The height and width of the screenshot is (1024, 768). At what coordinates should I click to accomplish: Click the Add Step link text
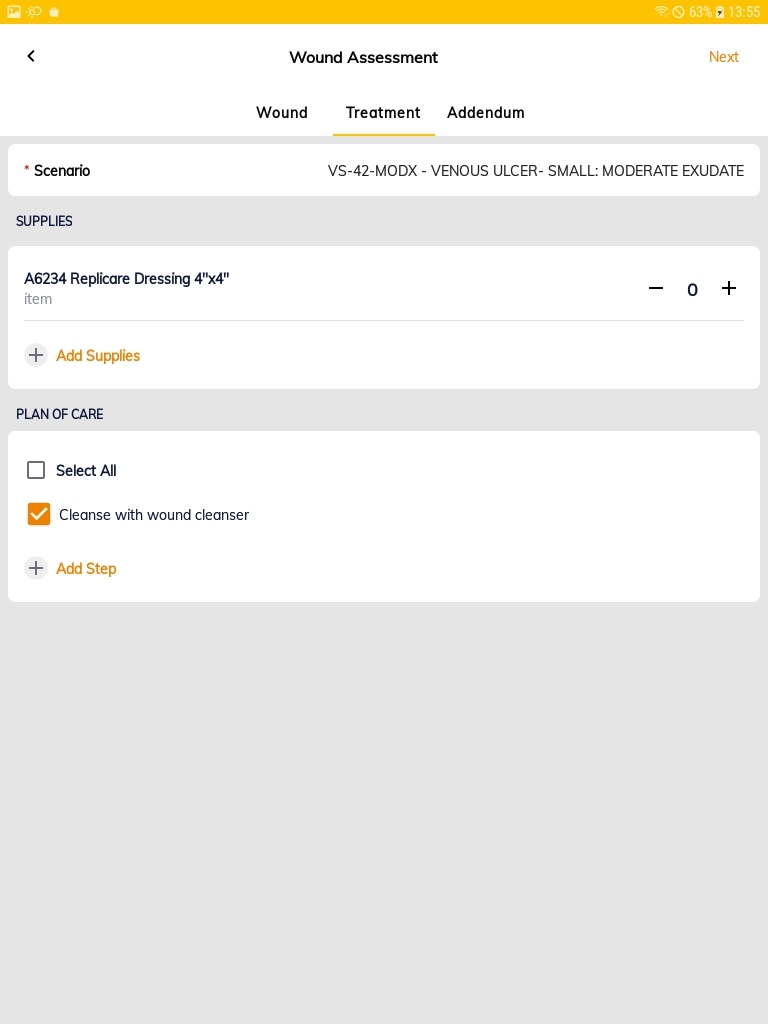(86, 568)
